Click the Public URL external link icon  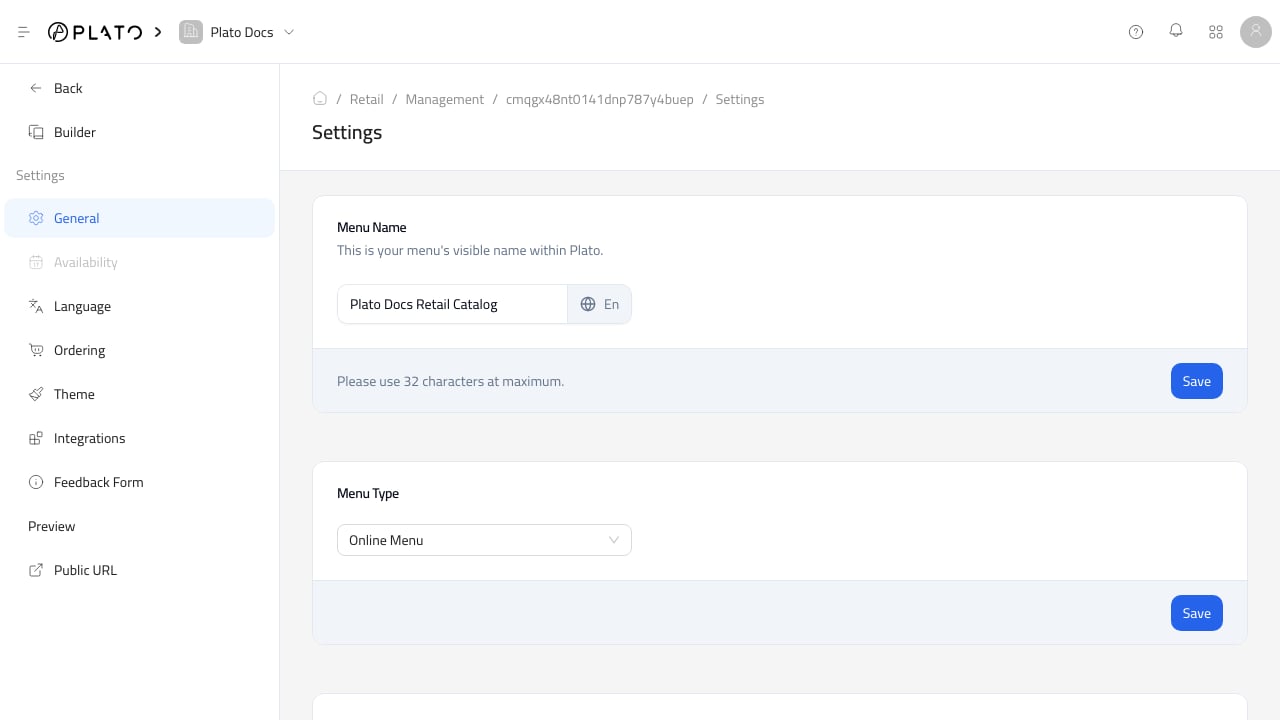click(x=36, y=570)
